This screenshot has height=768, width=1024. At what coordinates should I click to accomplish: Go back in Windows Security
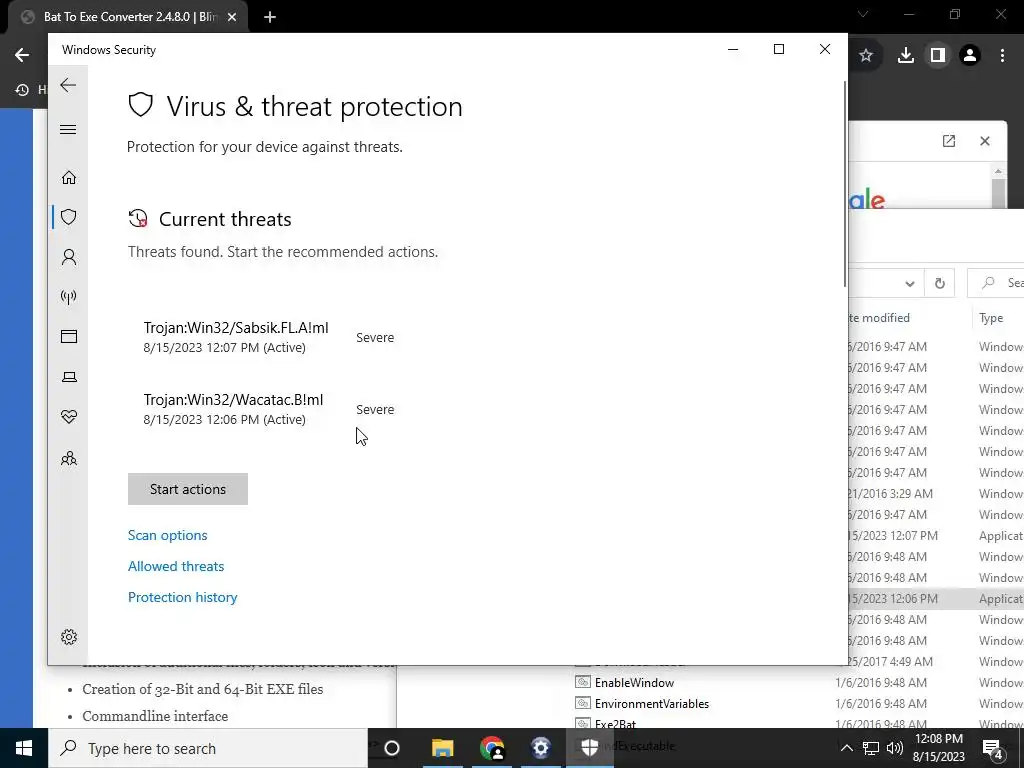68,85
